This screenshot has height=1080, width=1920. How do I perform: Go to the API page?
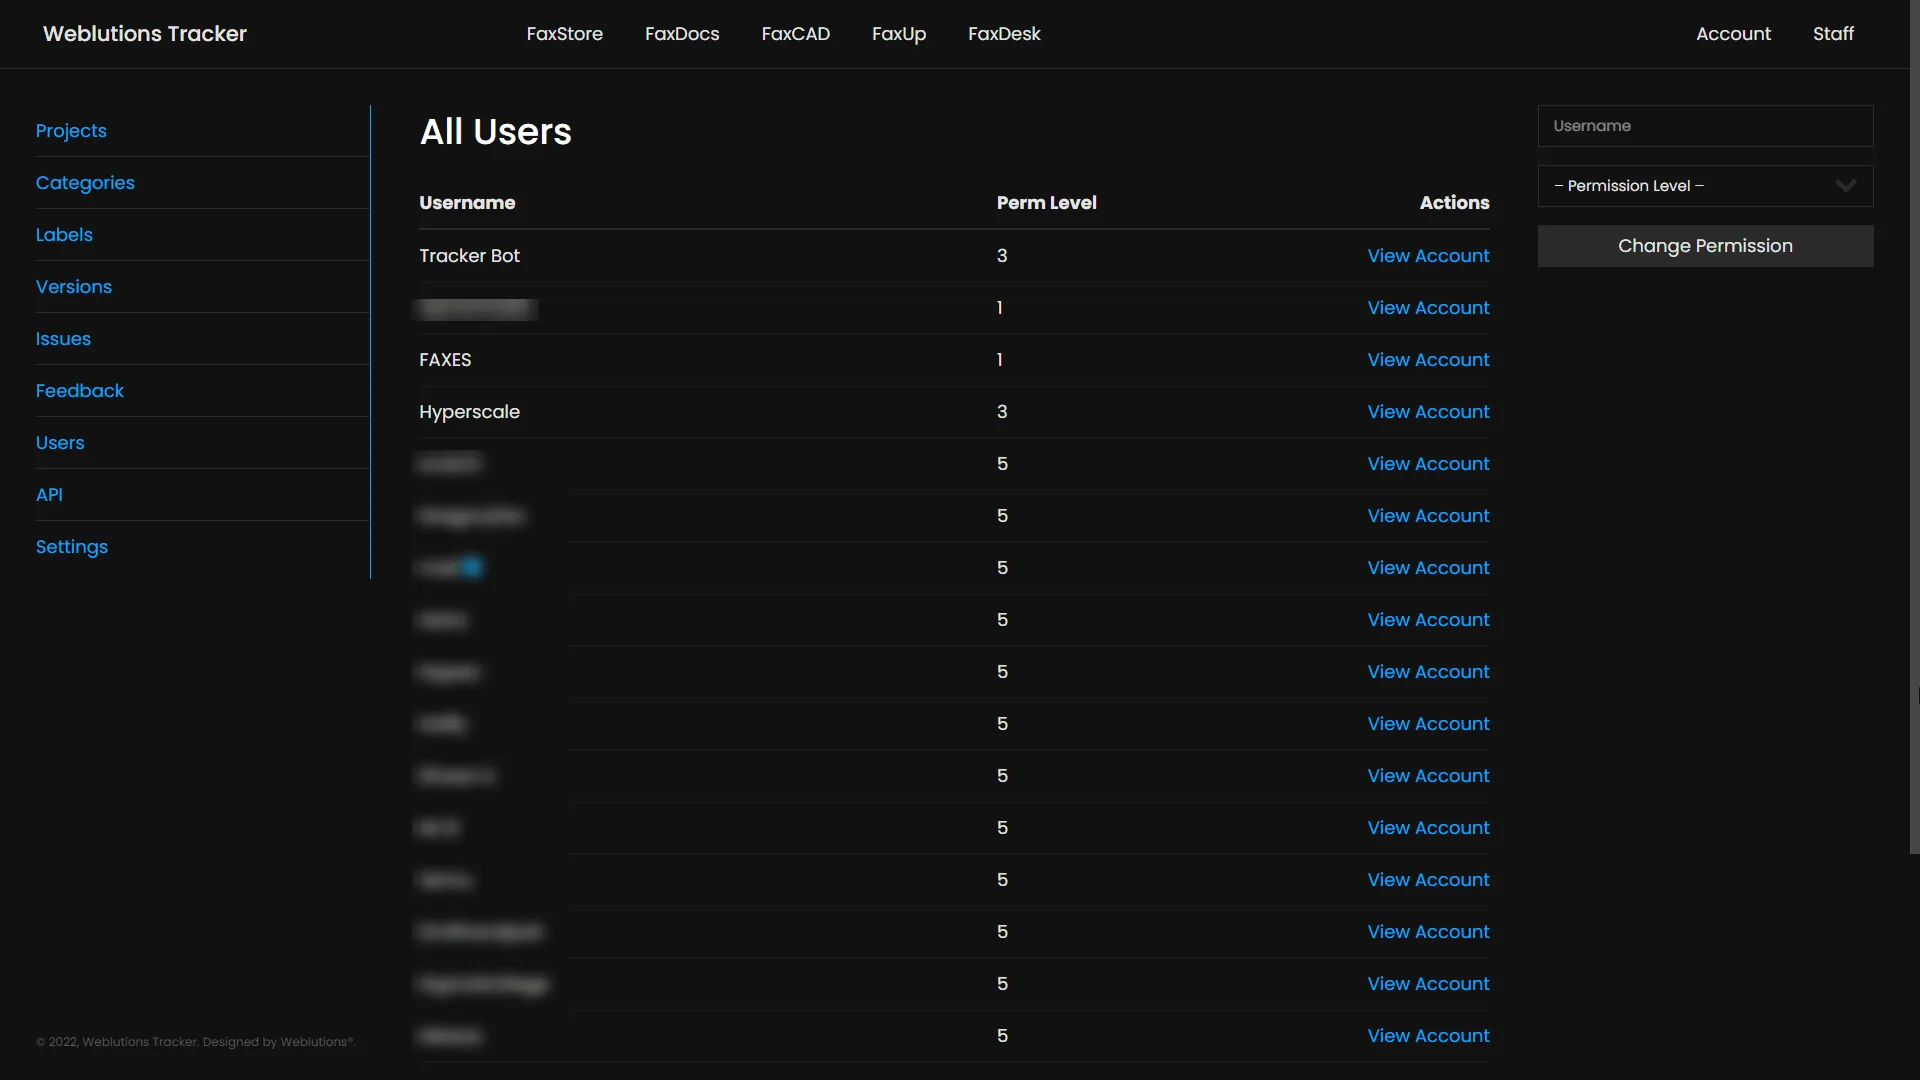[x=48, y=494]
